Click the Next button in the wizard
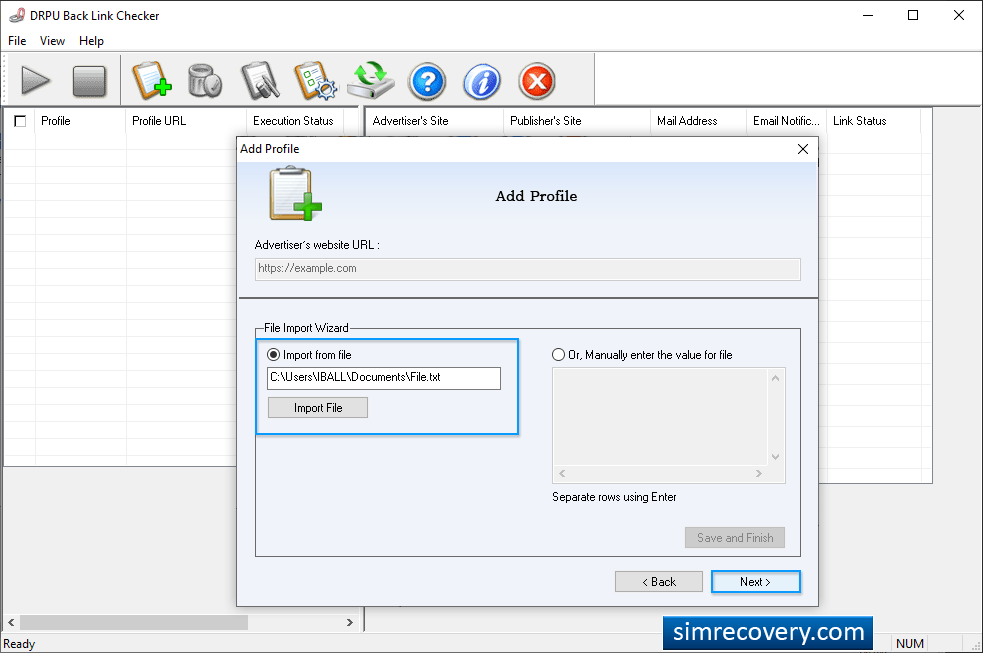The image size is (983, 653). pos(755,582)
